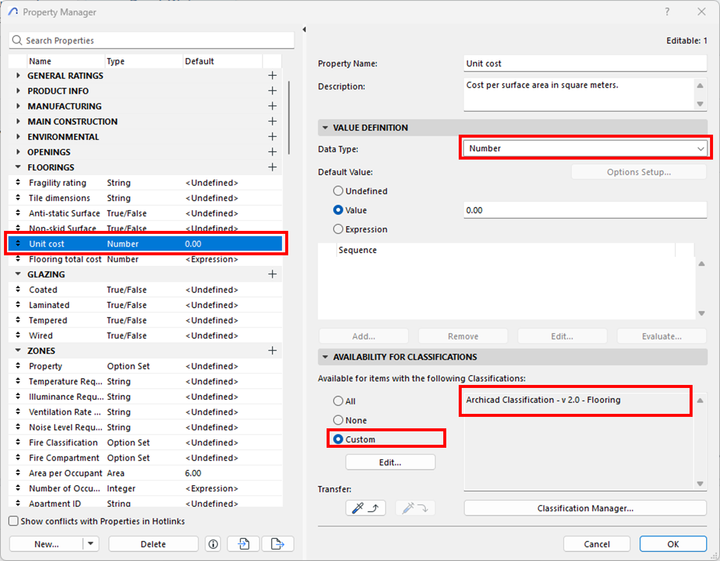Click reorder handle of Tile dimensions
This screenshot has width=720, height=561.
tap(18, 198)
